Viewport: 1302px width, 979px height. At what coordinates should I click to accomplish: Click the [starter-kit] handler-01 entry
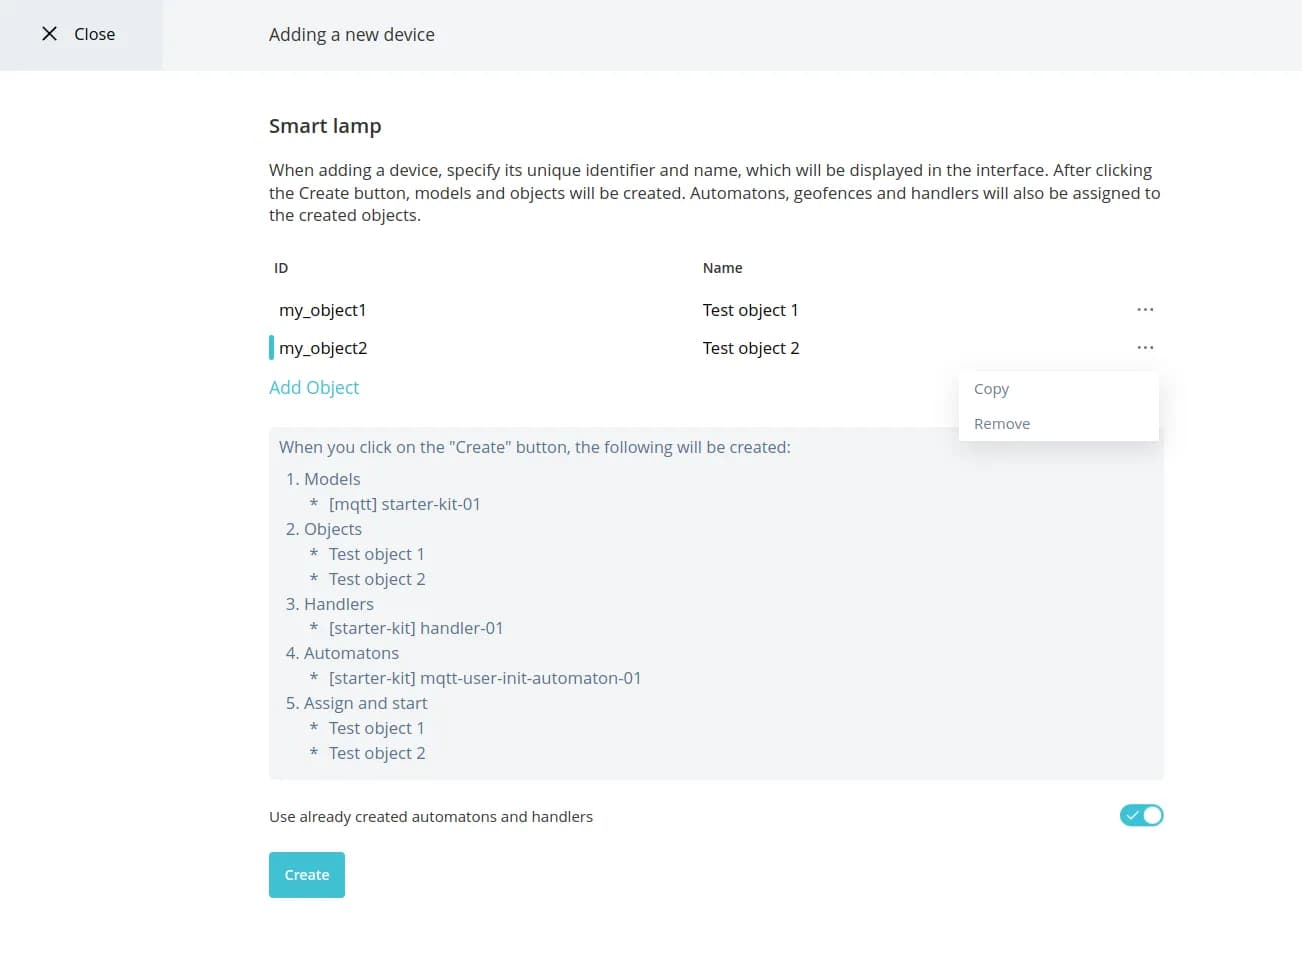point(415,628)
